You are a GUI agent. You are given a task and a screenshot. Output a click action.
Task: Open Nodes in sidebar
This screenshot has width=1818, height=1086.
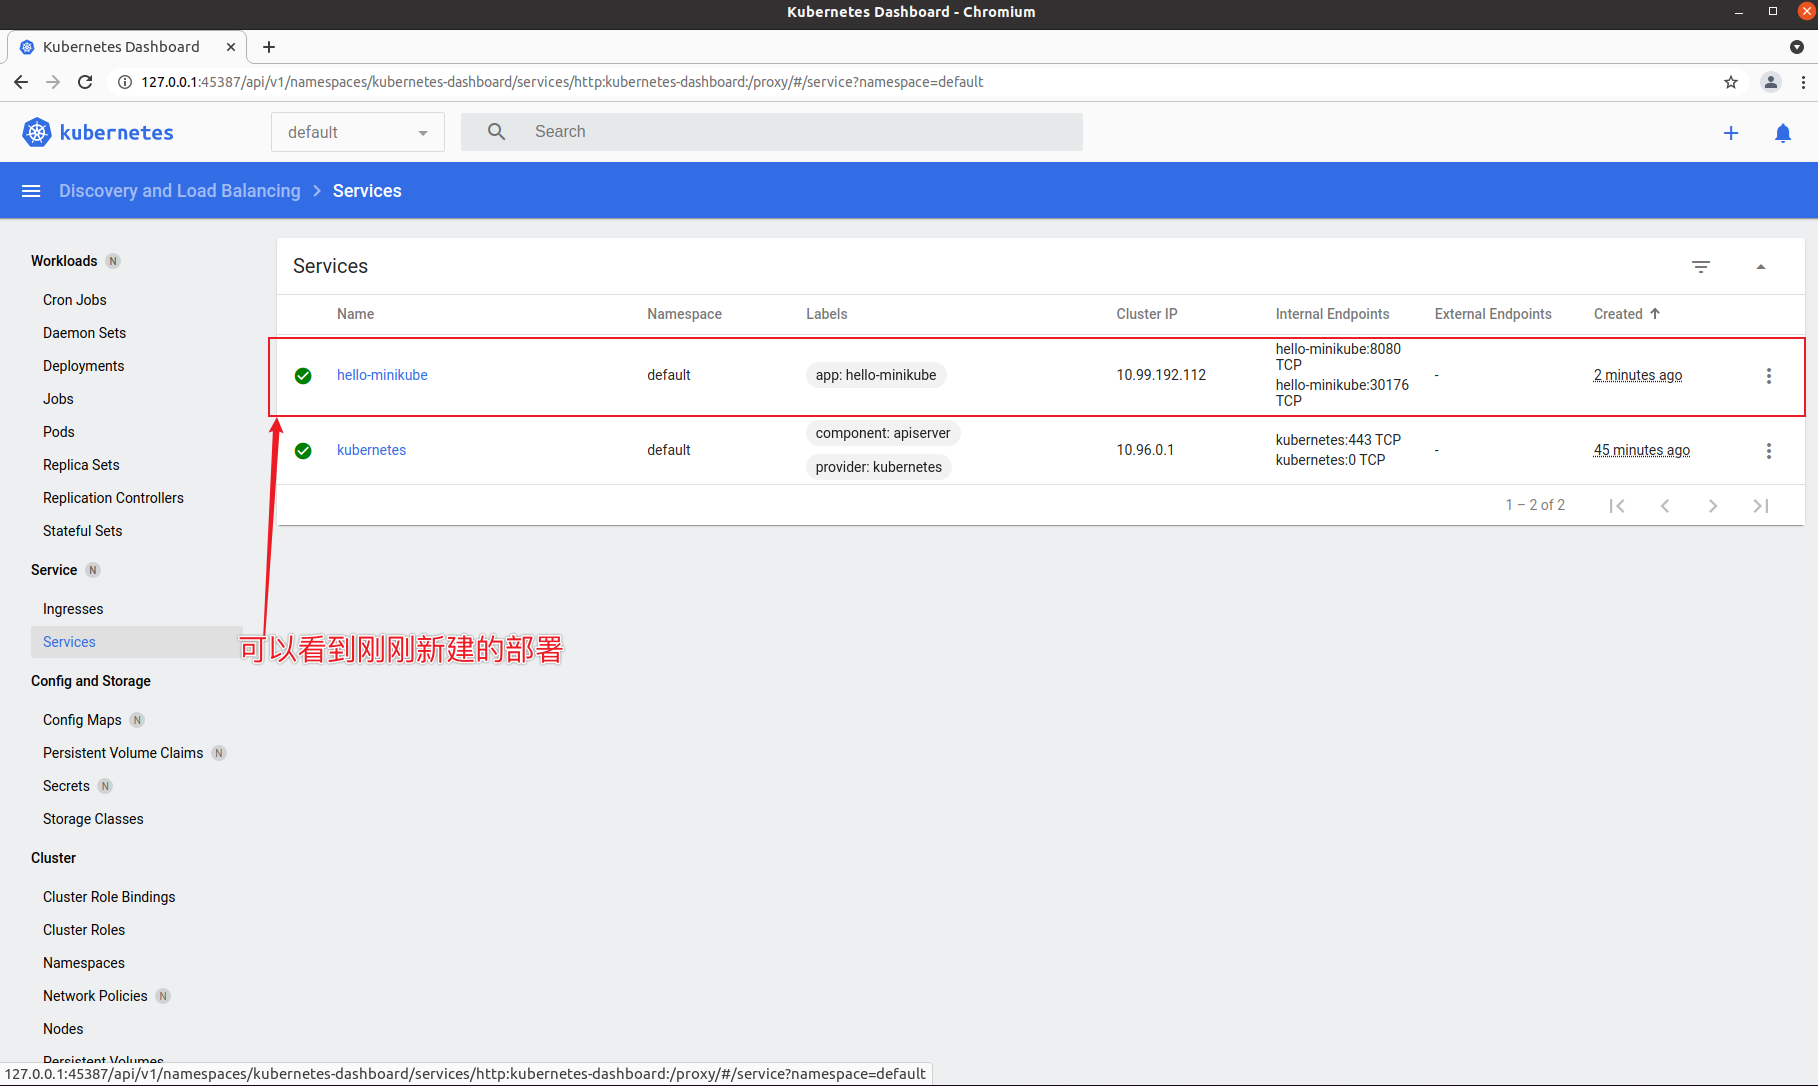tap(63, 1029)
